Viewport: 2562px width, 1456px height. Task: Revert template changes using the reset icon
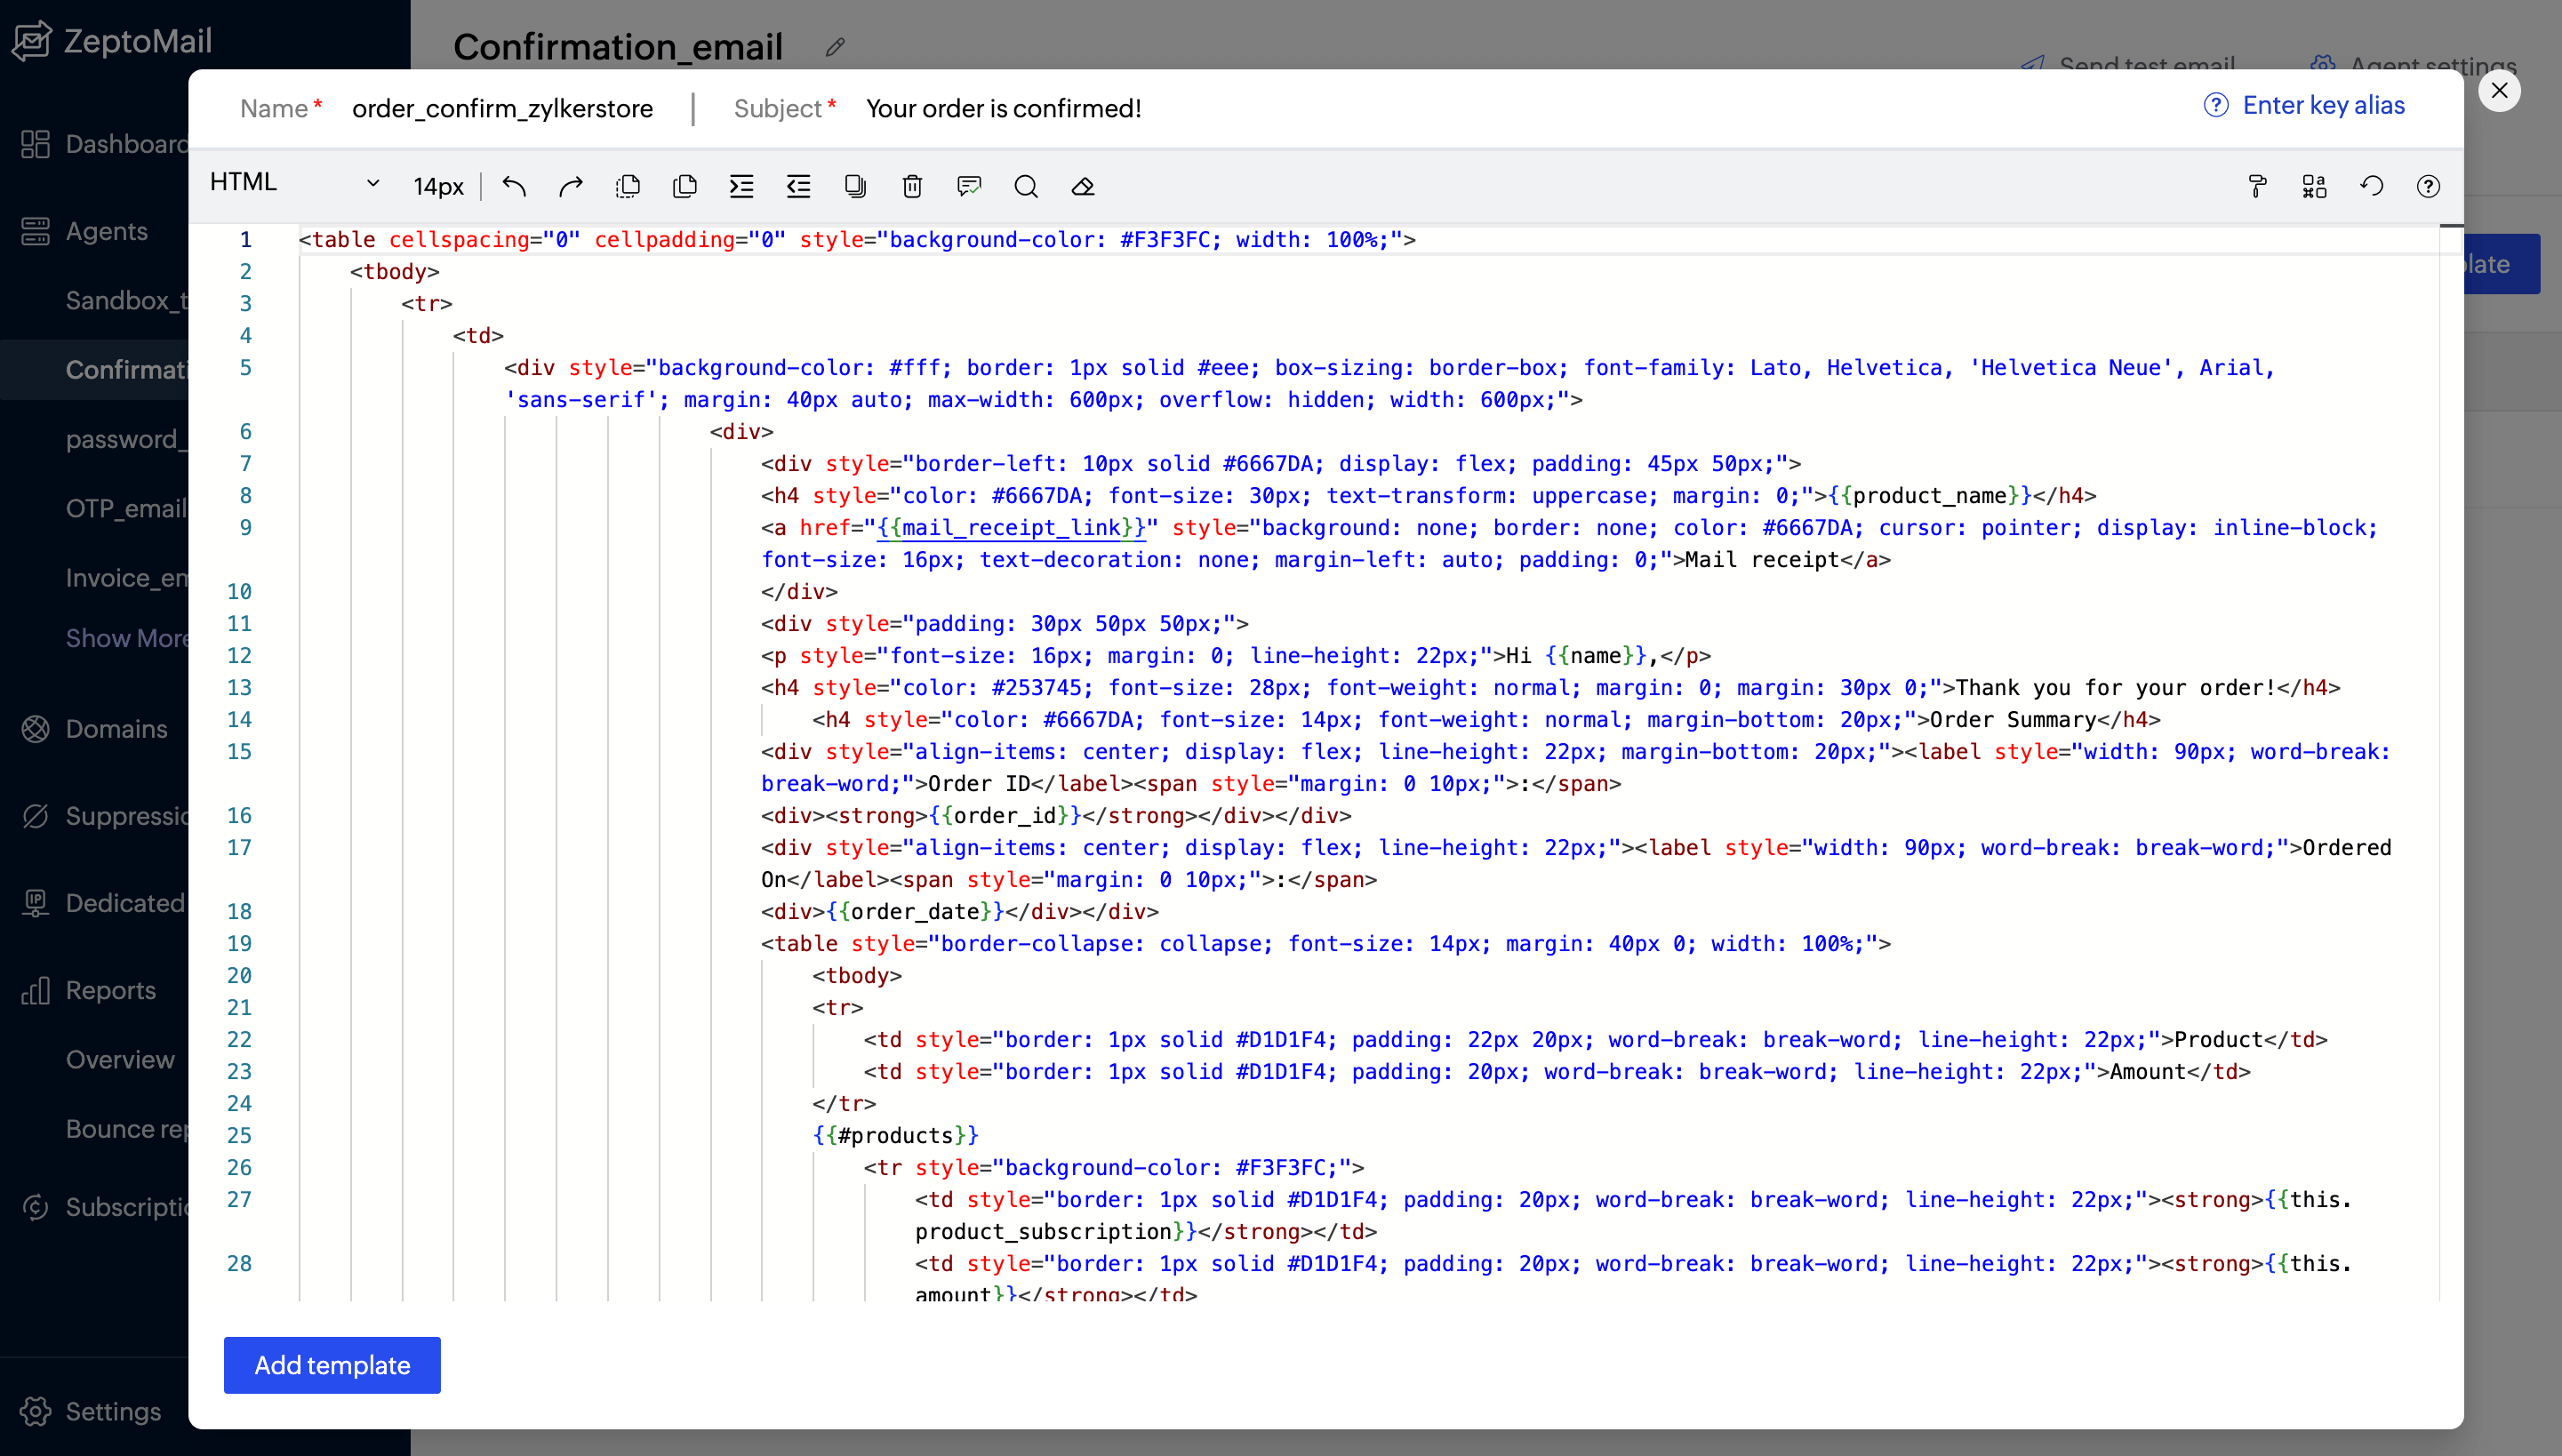(x=2371, y=186)
